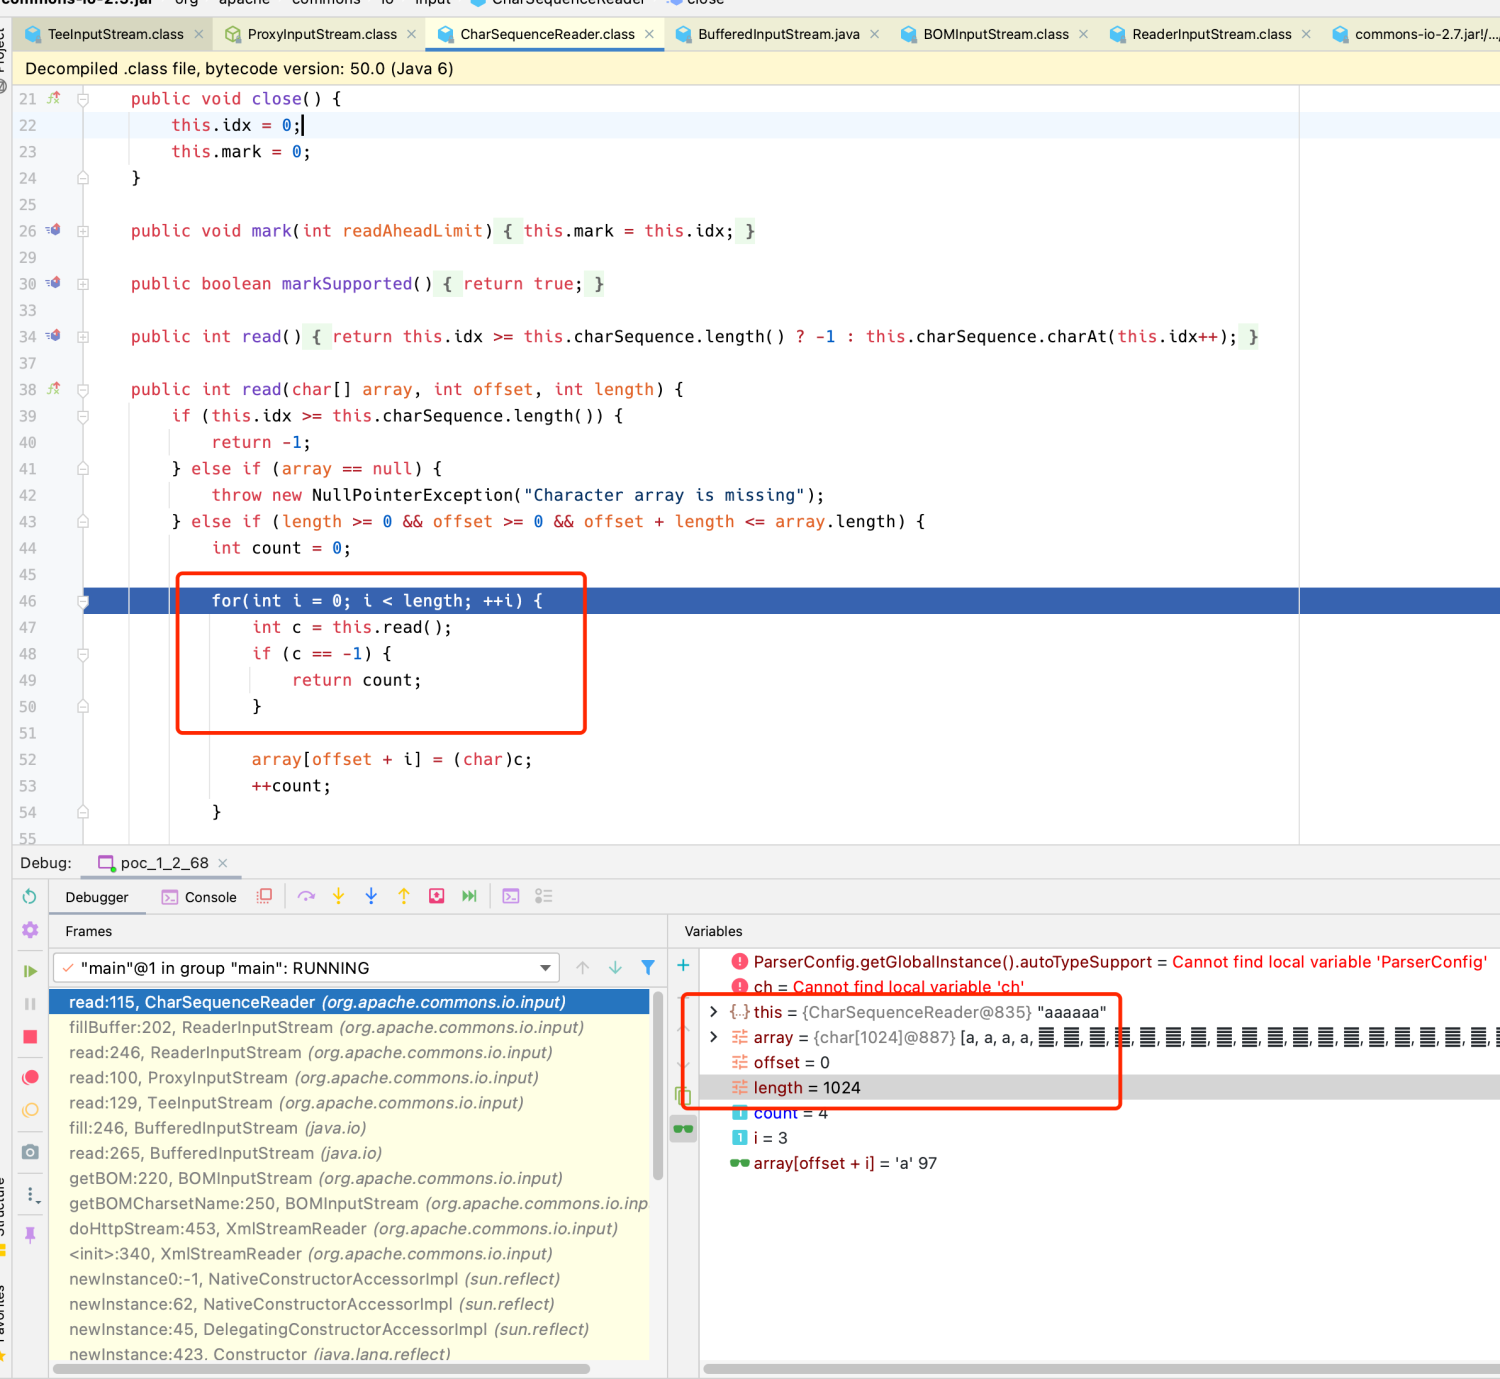Viewport: 1500px width, 1379px height.
Task: Close poc_1_2_68 debug session tab
Action: coord(223,863)
